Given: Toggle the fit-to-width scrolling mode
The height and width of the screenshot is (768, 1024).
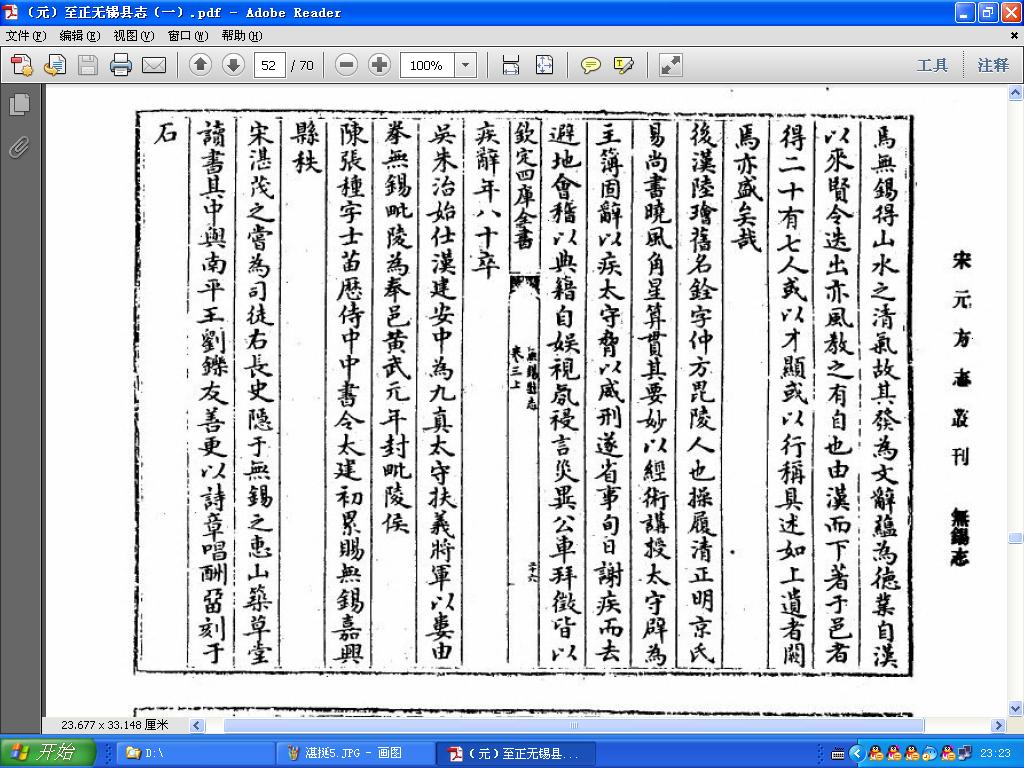Looking at the screenshot, I should coord(511,65).
